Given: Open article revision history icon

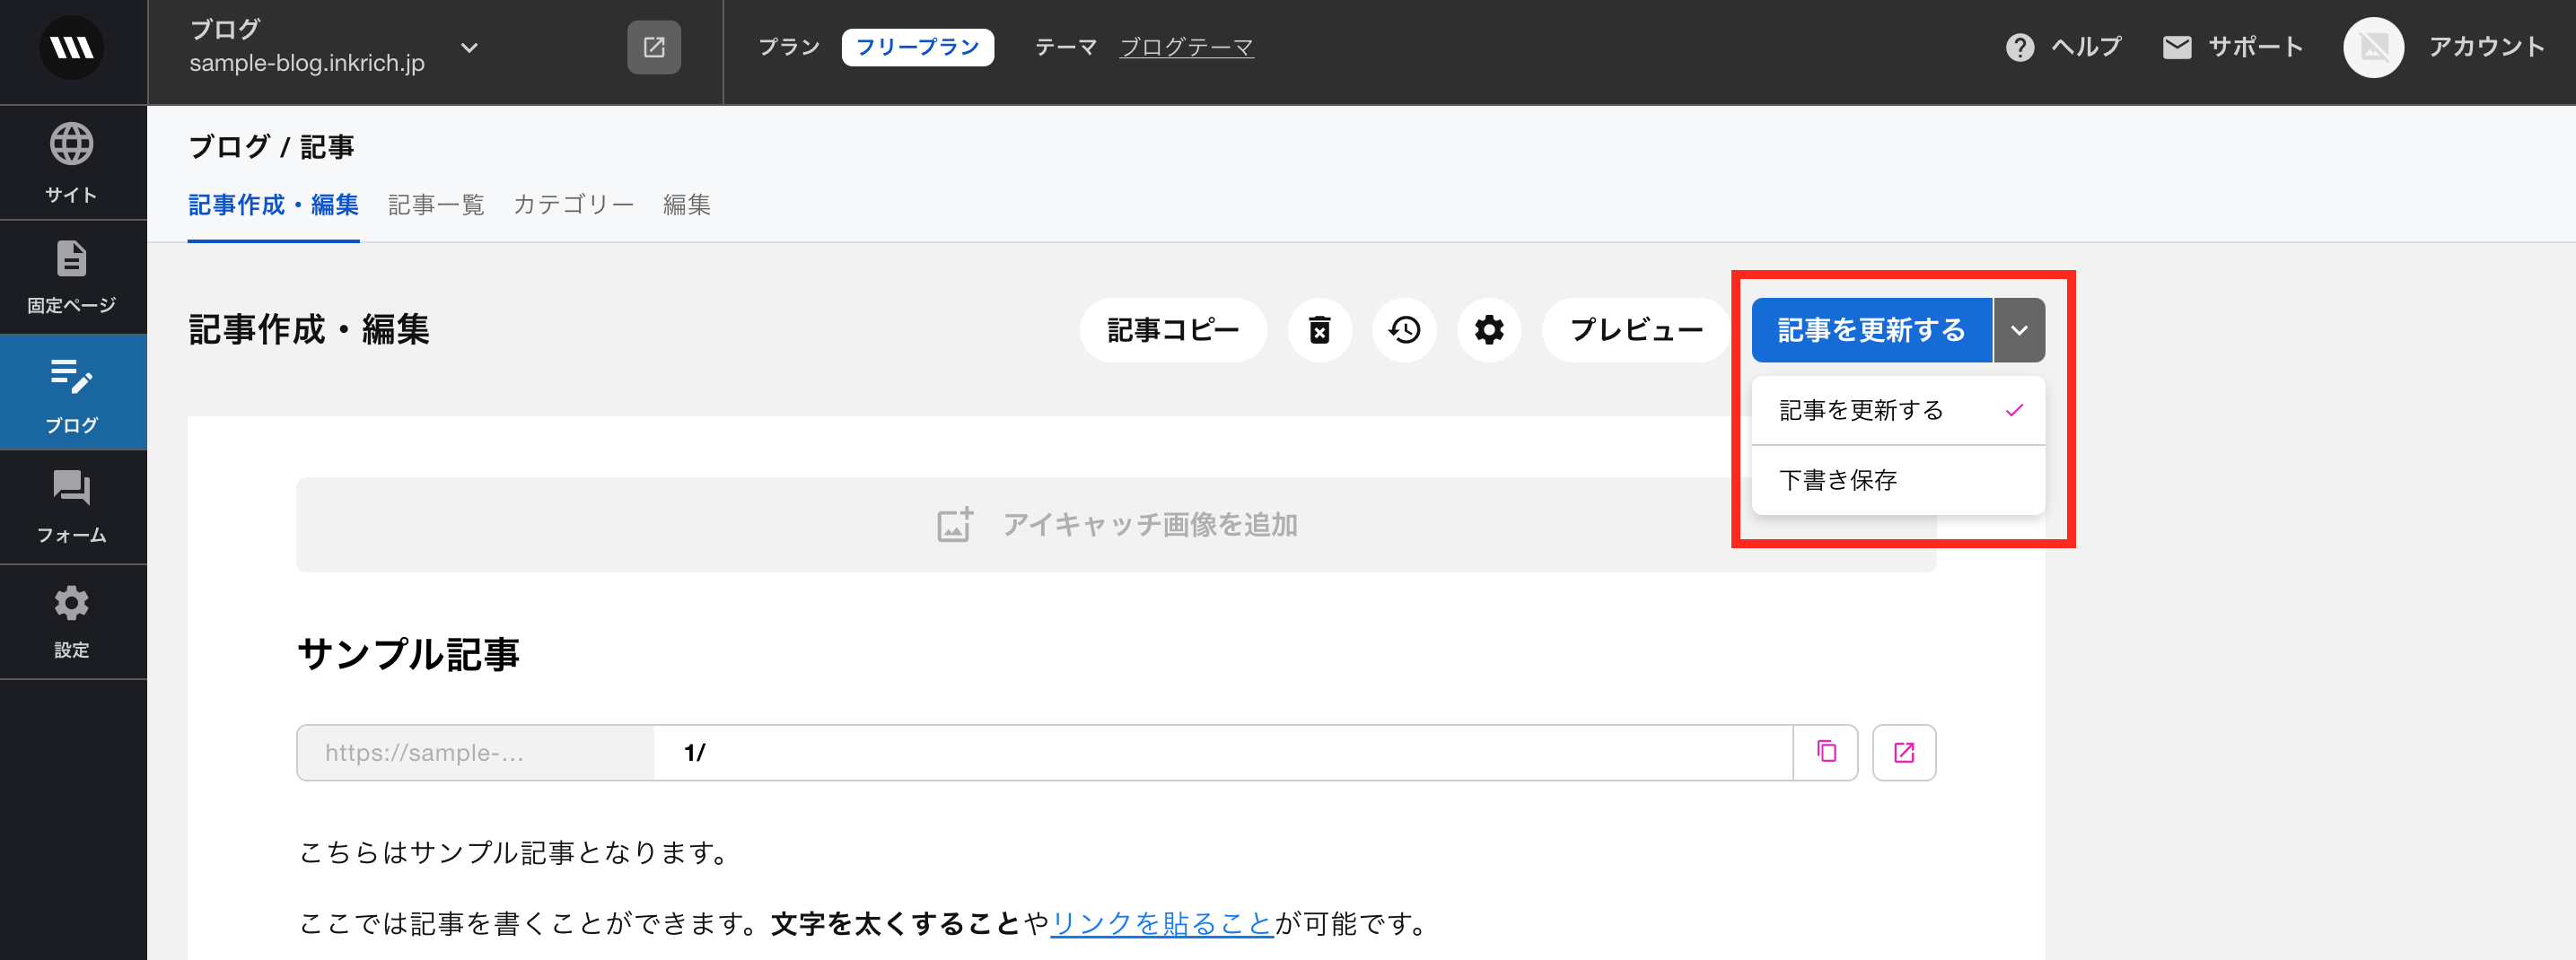Looking at the screenshot, I should 1404,330.
